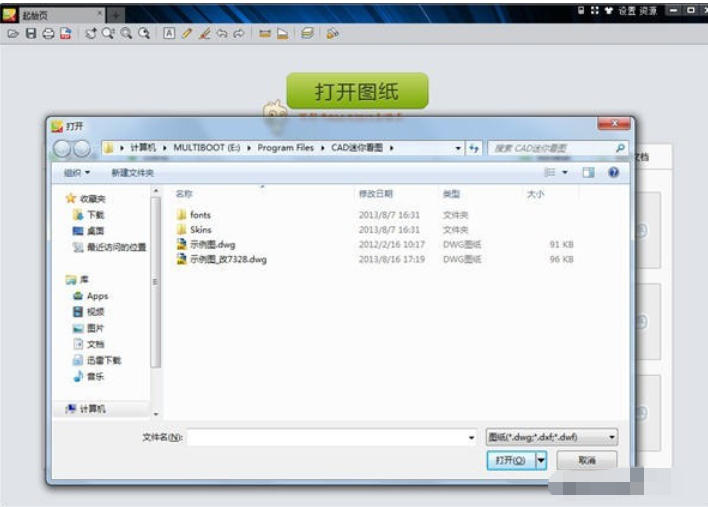The width and height of the screenshot is (708, 507).
Task: Click the blue help question icon
Action: pos(613,172)
